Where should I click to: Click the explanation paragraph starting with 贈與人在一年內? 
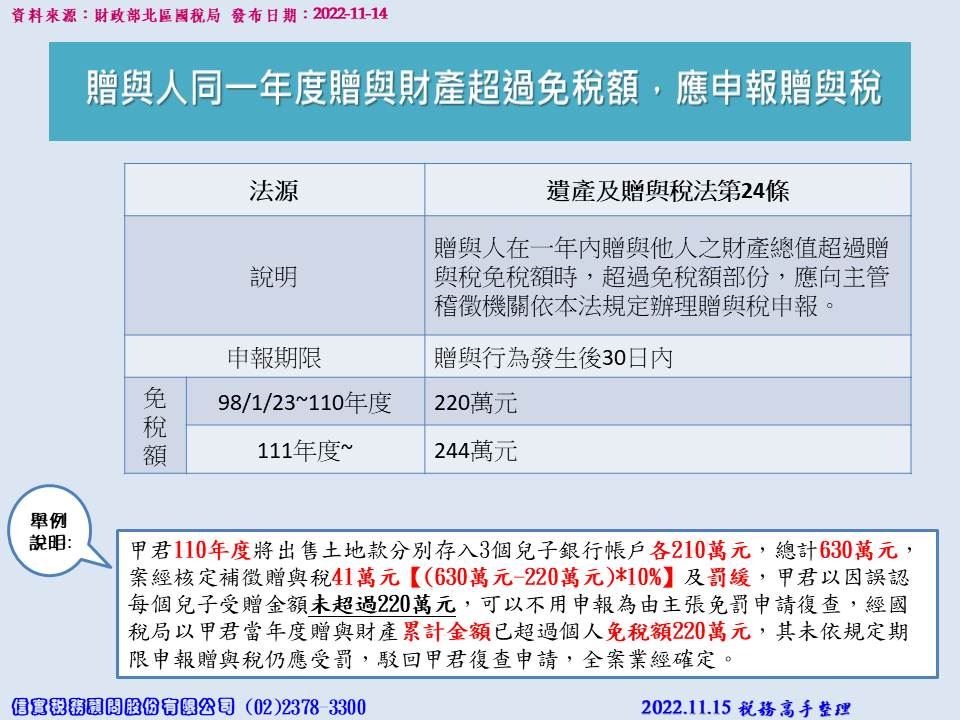[x=667, y=276]
